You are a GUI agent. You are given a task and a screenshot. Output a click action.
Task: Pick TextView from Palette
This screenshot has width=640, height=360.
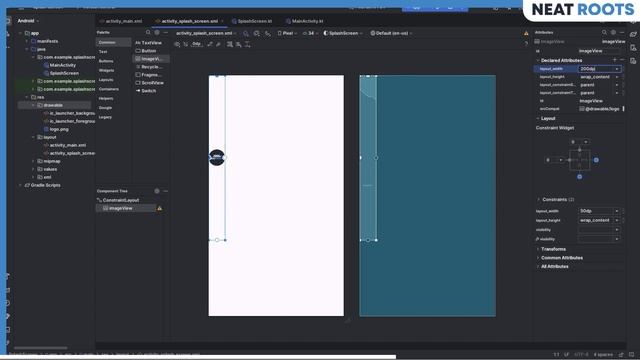point(149,43)
